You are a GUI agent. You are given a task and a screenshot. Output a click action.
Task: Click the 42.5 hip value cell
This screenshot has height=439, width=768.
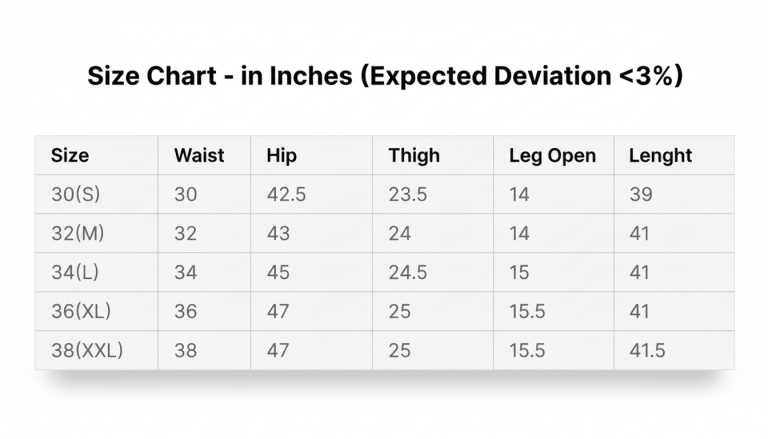pos(286,194)
